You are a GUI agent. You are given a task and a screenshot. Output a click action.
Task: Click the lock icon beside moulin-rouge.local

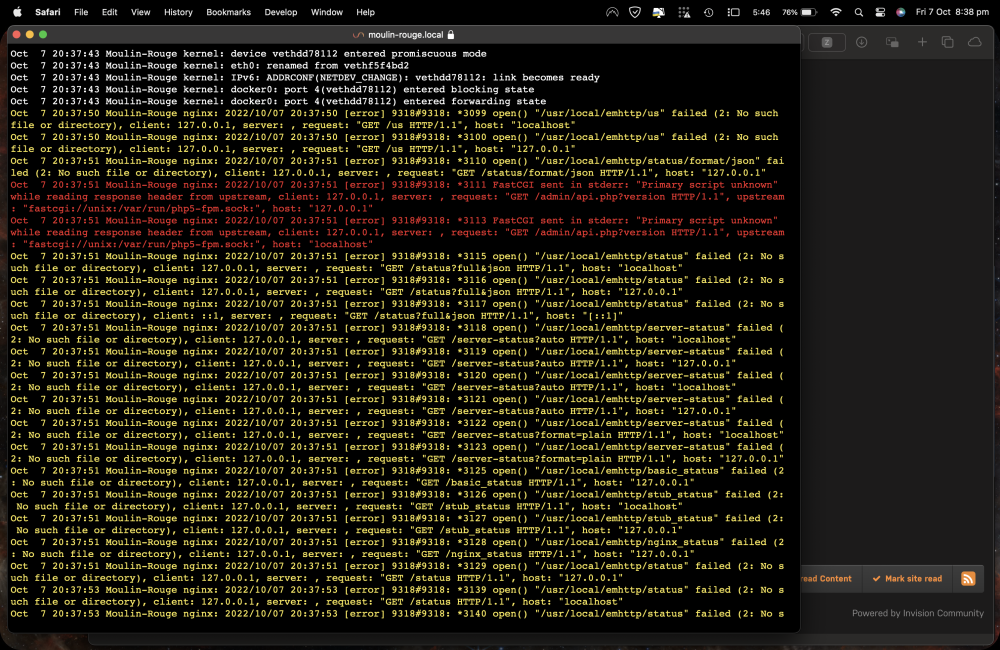tap(451, 34)
